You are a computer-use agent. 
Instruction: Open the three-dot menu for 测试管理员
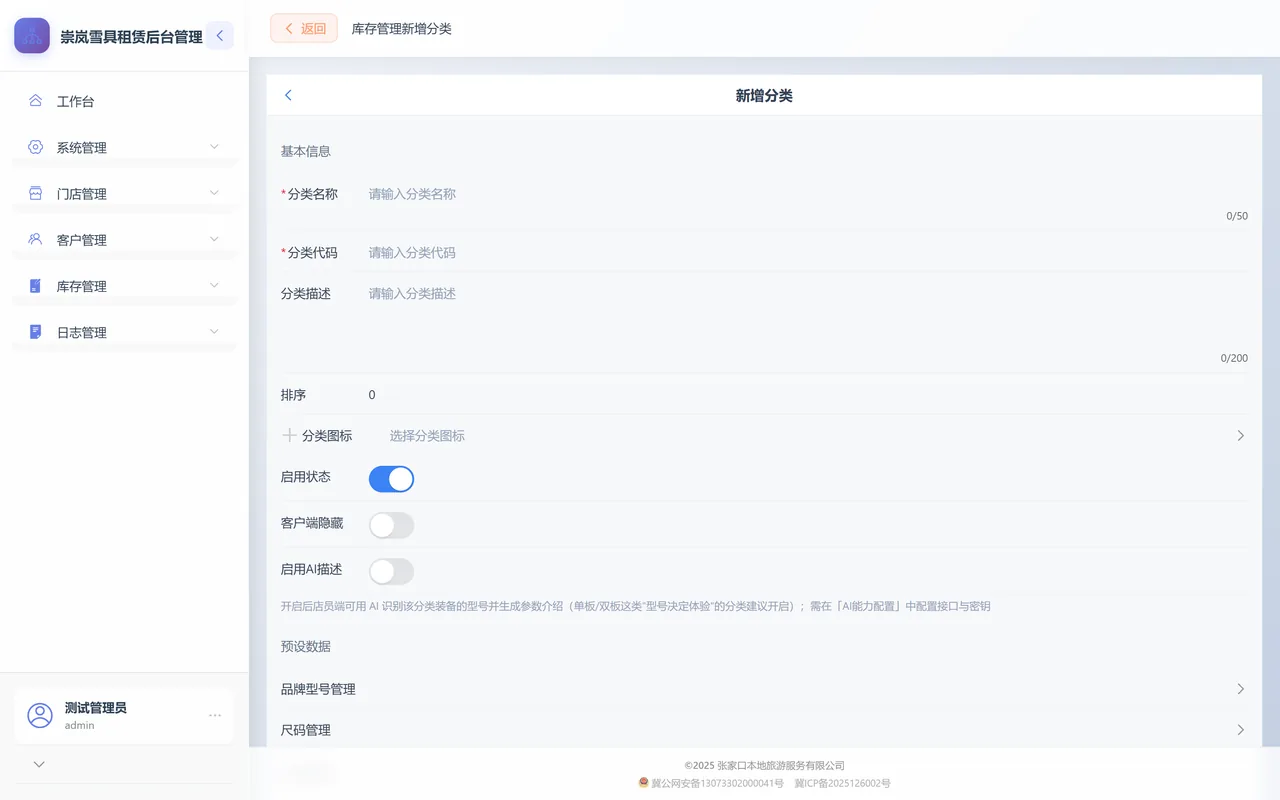(215, 715)
